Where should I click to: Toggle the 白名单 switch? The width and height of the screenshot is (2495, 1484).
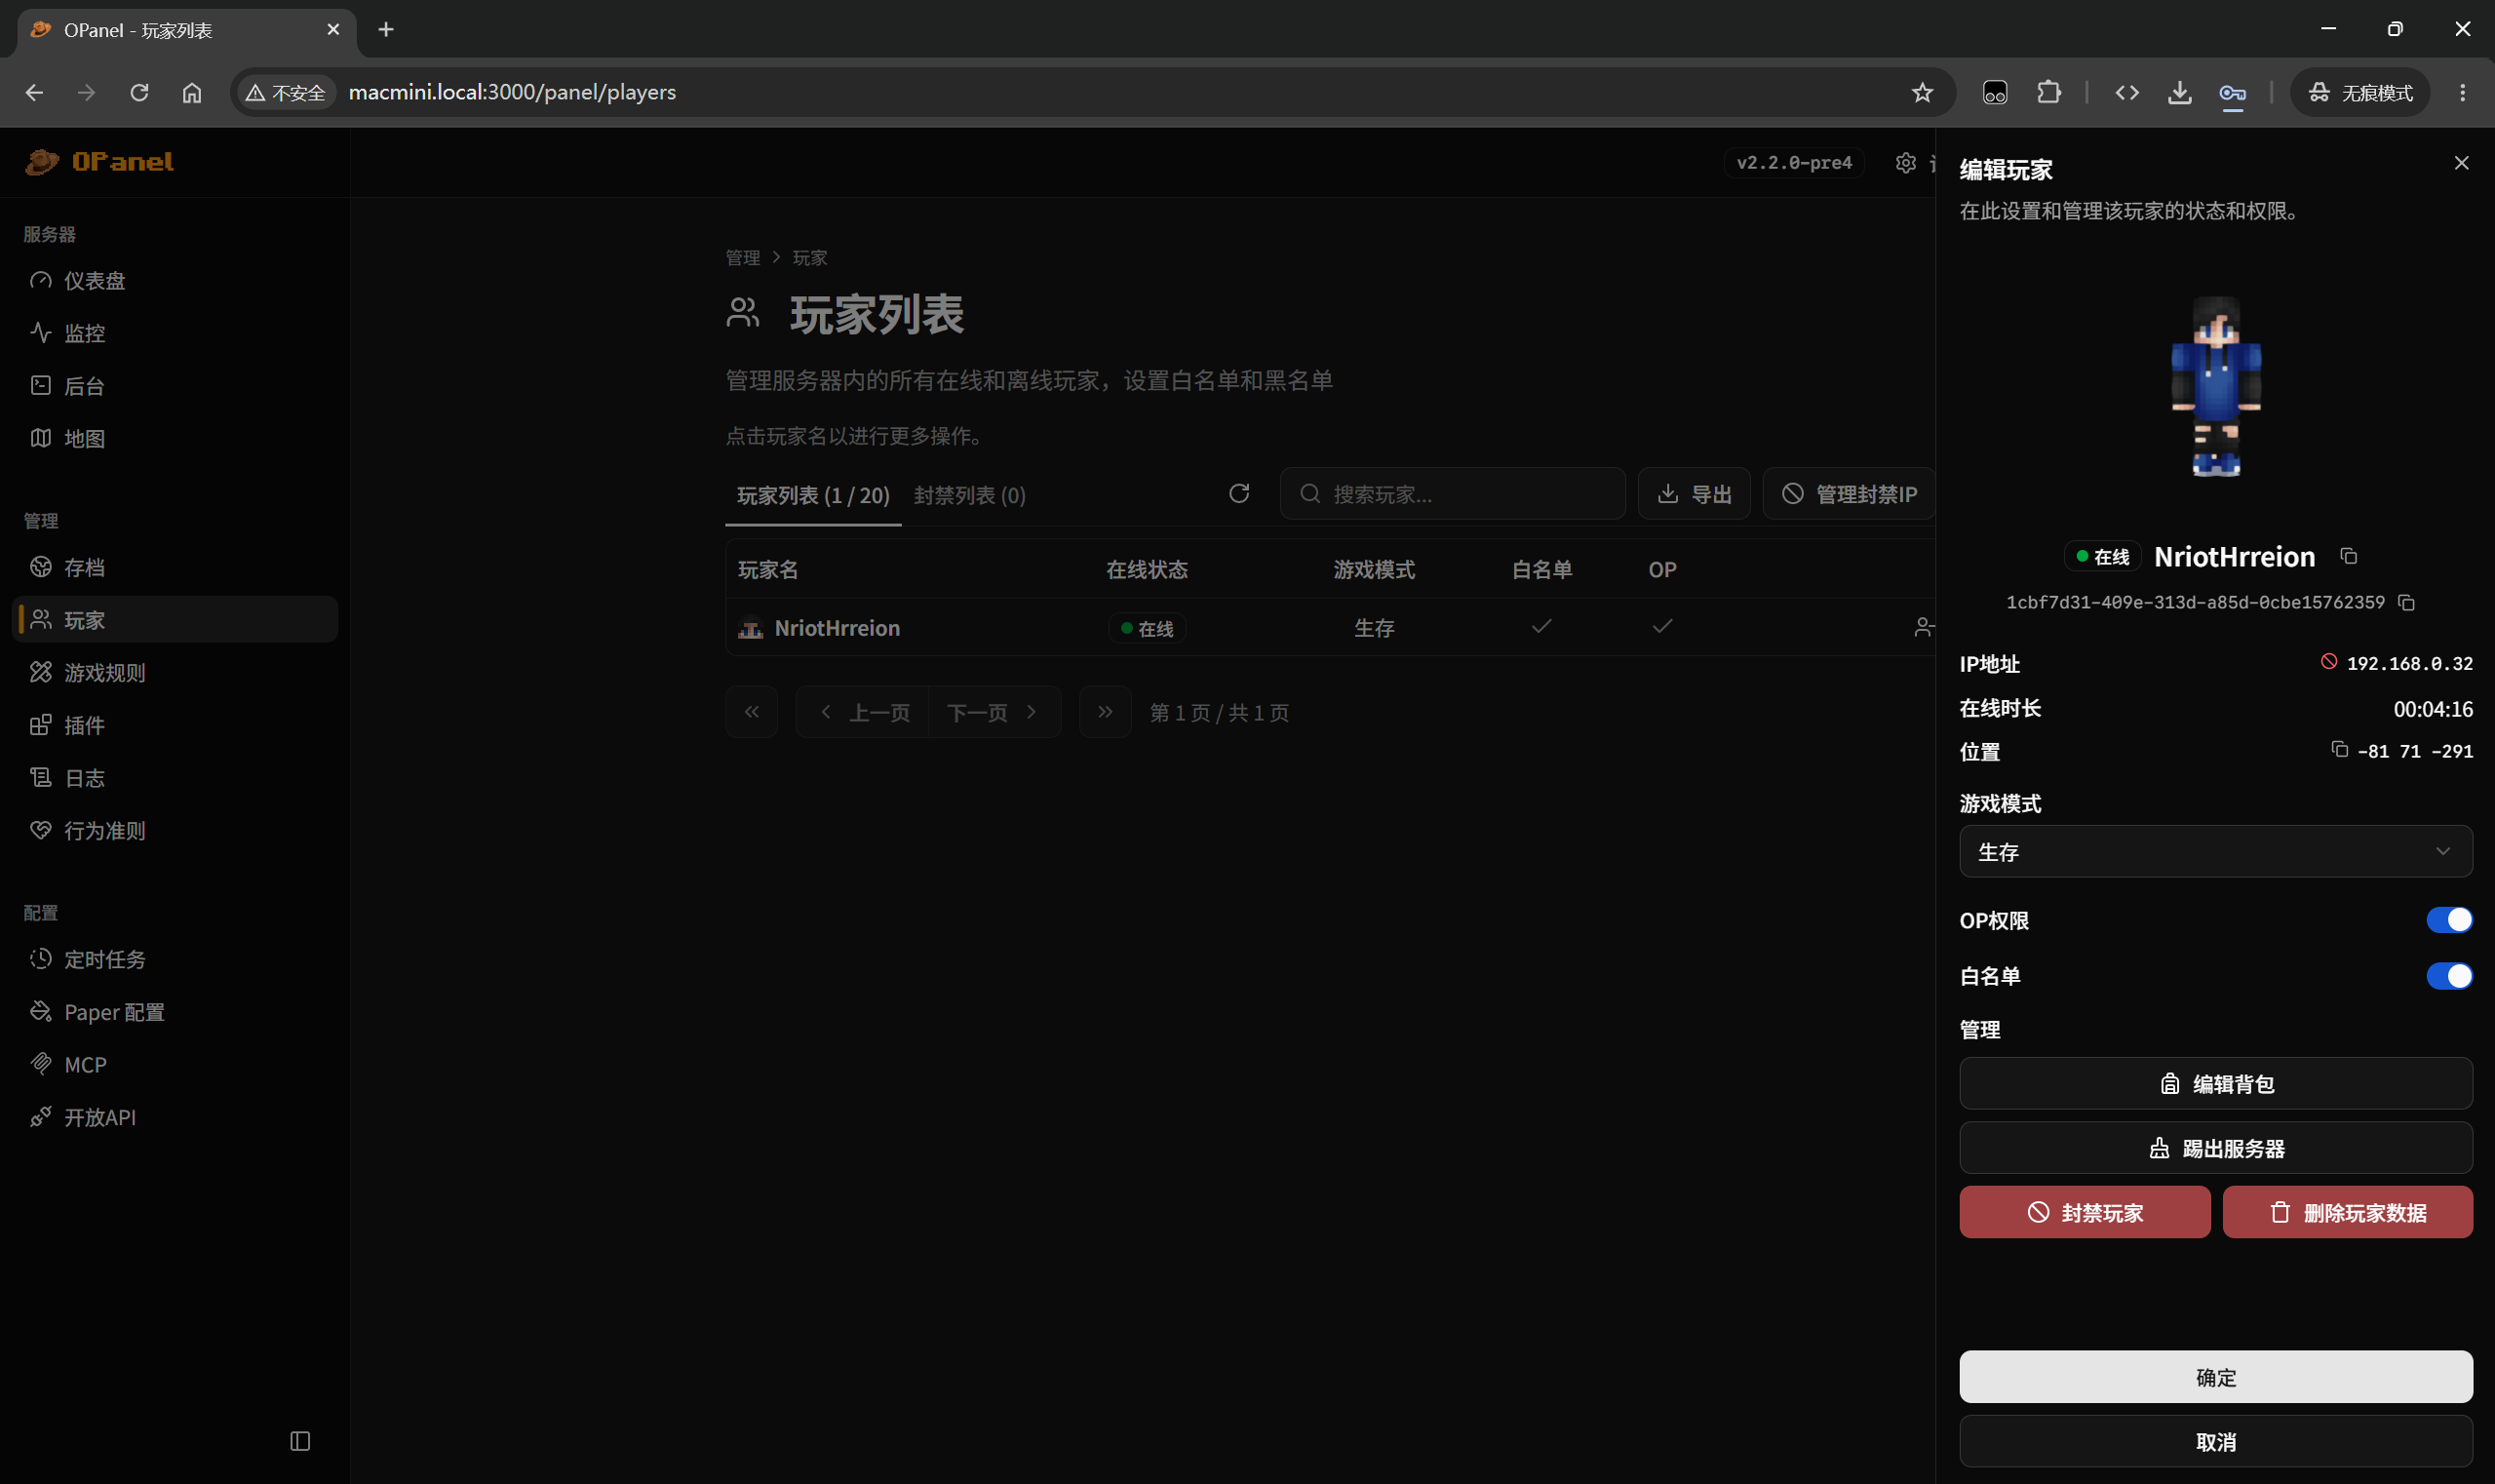point(2449,976)
